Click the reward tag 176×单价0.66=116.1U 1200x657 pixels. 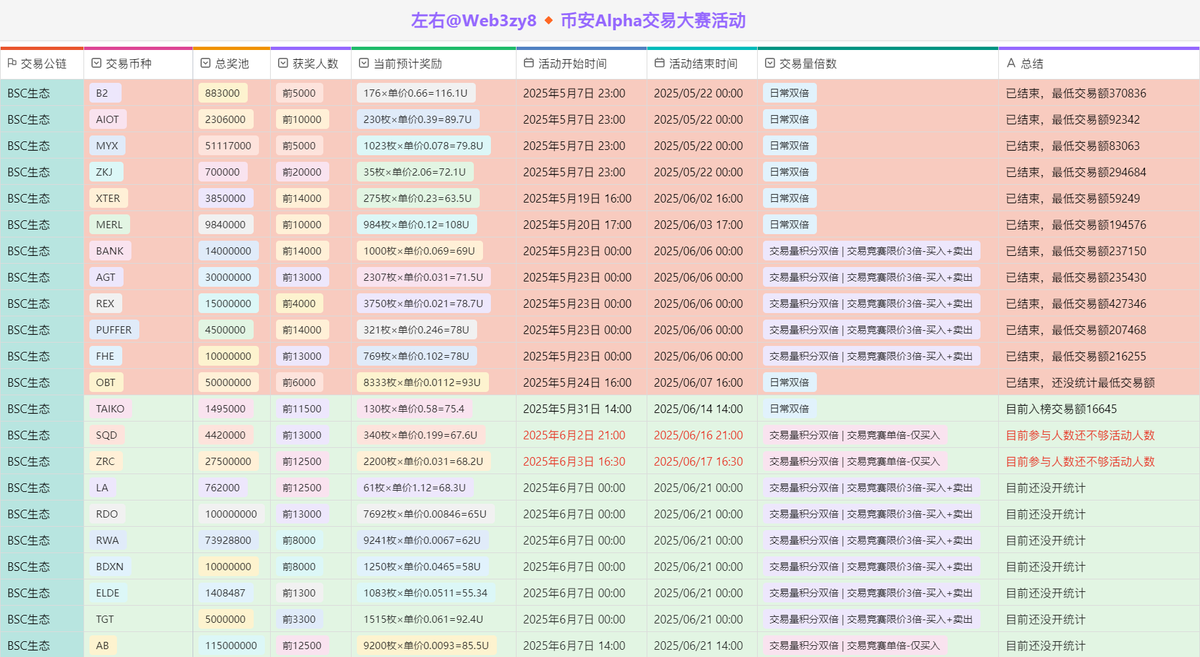tap(415, 93)
